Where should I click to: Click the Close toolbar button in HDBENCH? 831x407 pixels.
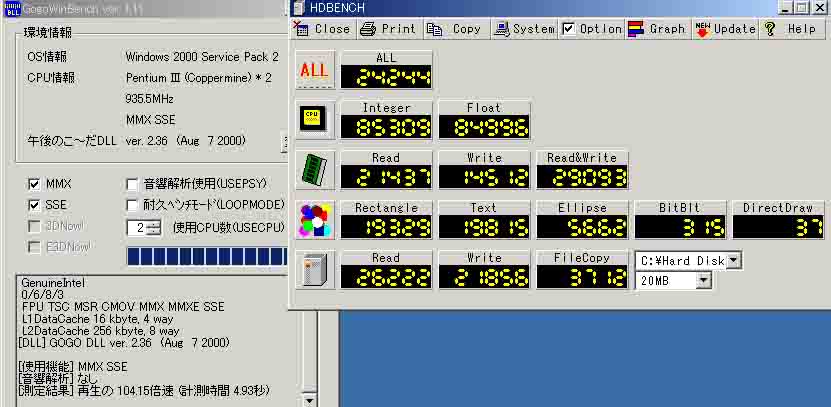click(x=323, y=29)
